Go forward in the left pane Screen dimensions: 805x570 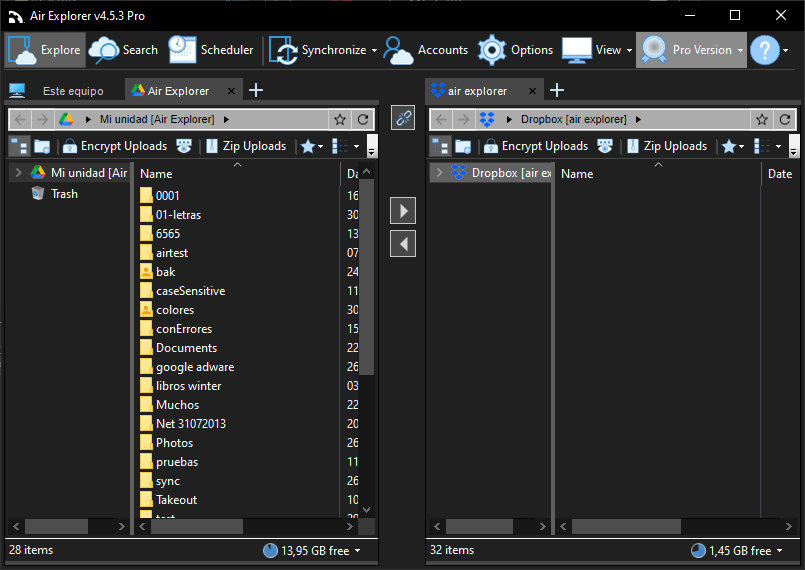coord(43,120)
